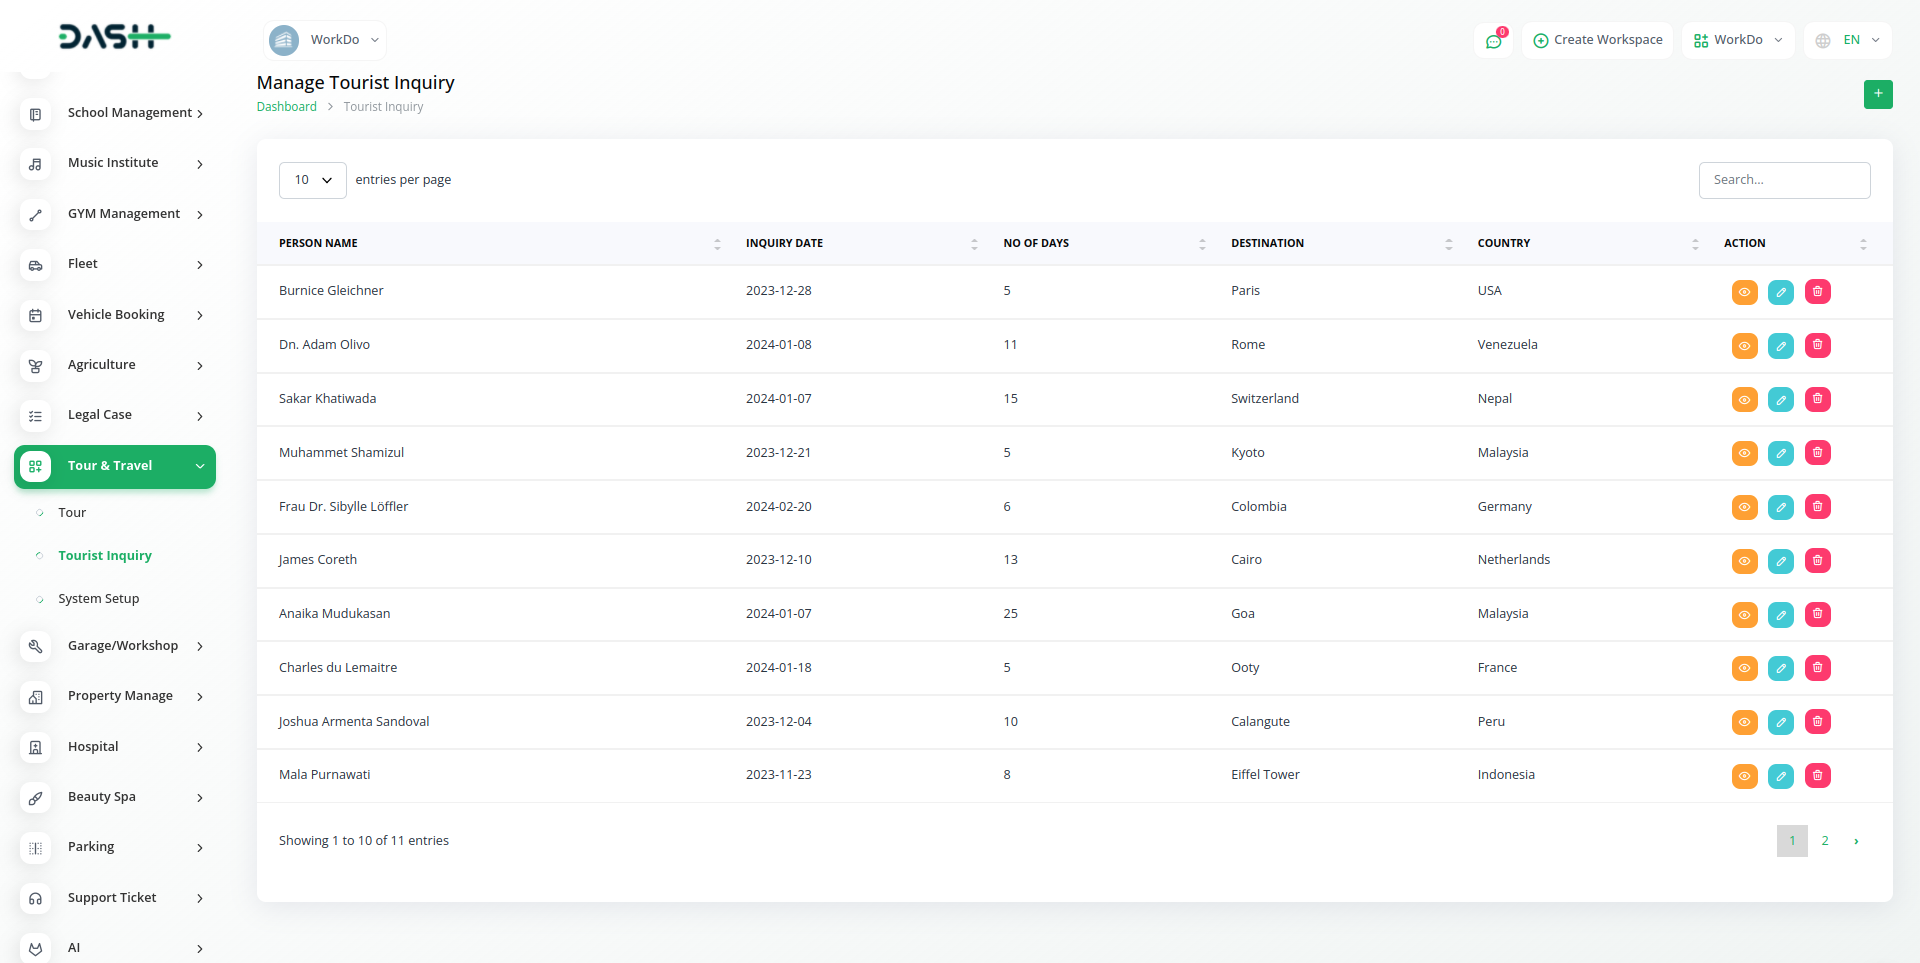Viewport: 1920px width, 963px height.
Task: Go to Dashboard breadcrumb link
Action: pyautogui.click(x=286, y=107)
